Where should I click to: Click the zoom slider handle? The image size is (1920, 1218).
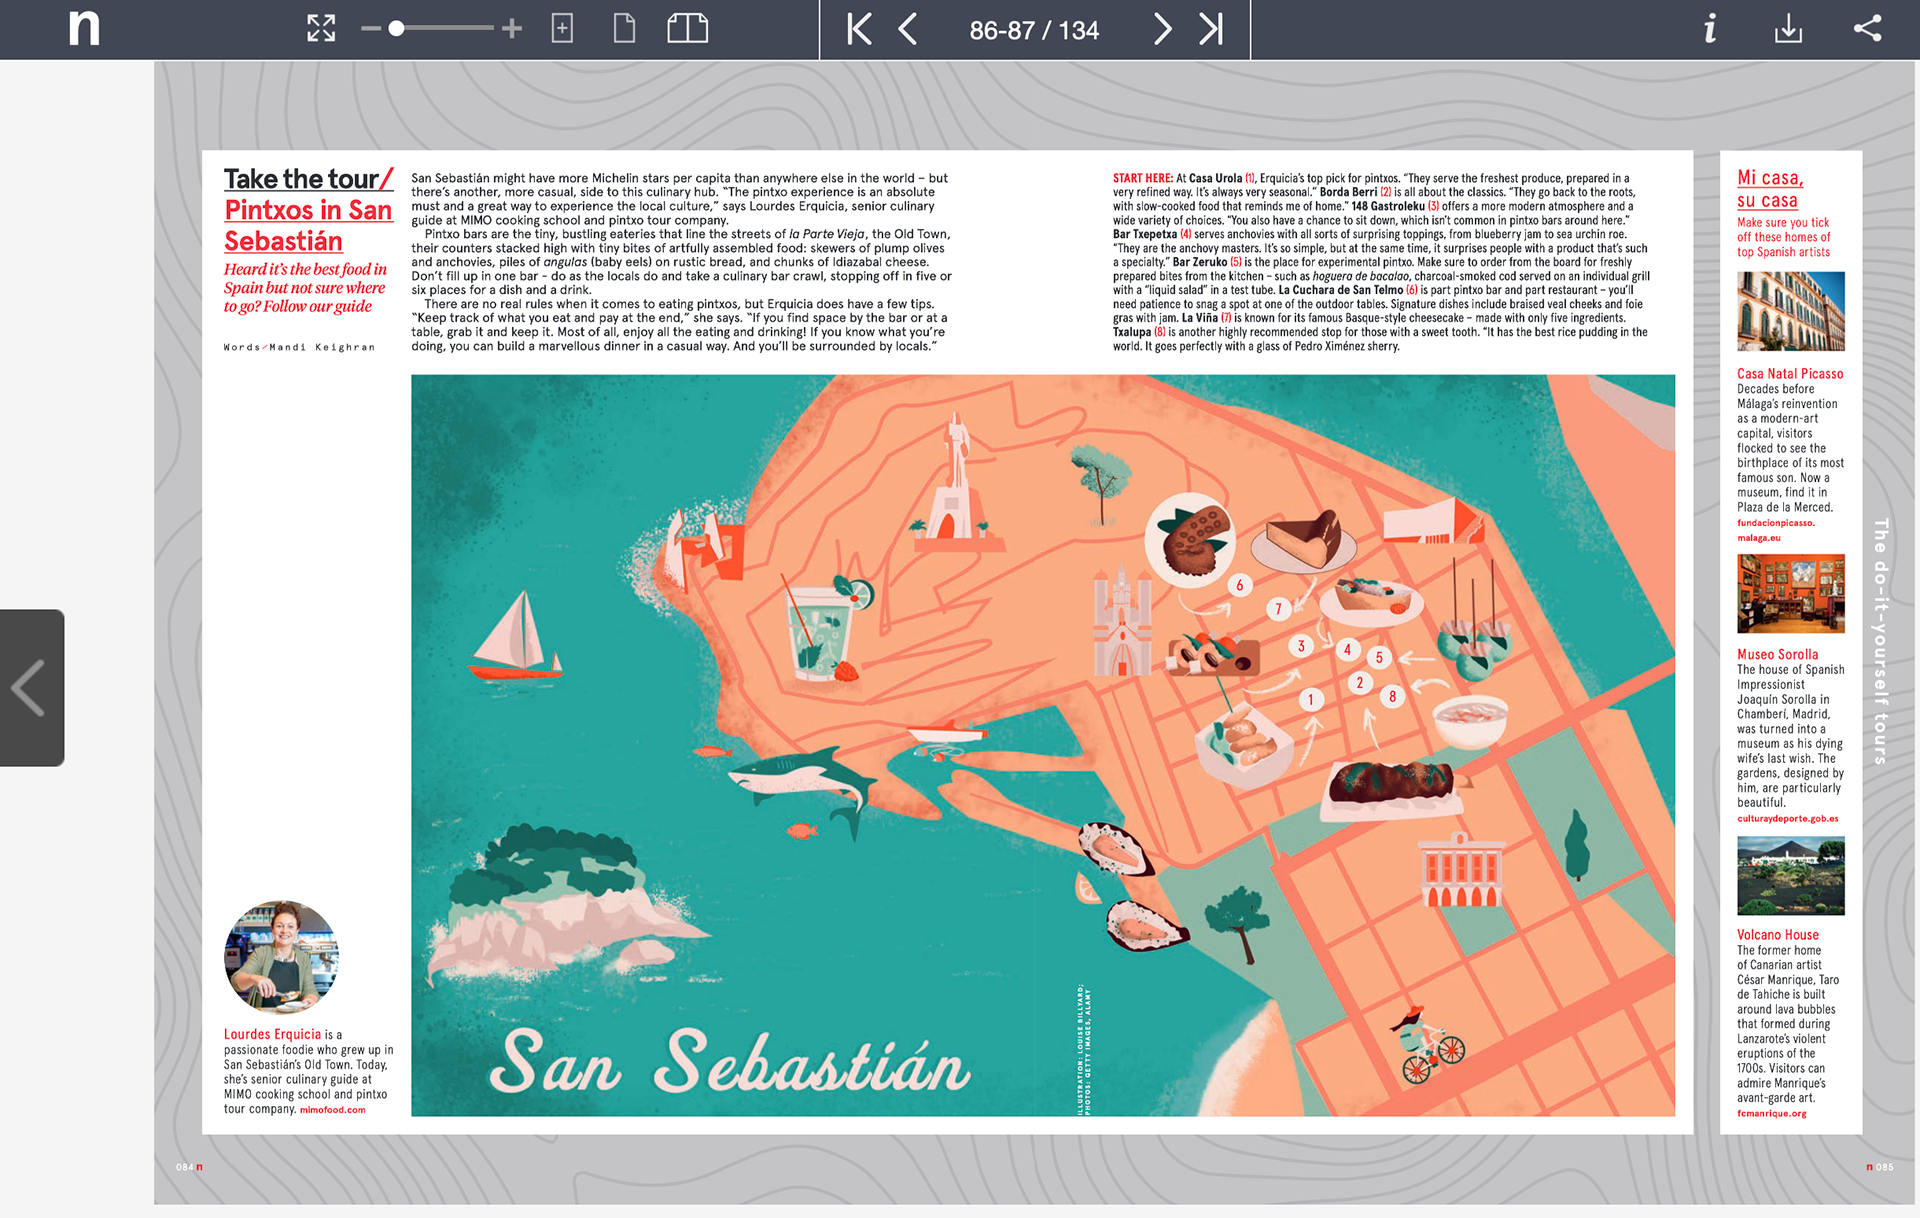pyautogui.click(x=397, y=29)
